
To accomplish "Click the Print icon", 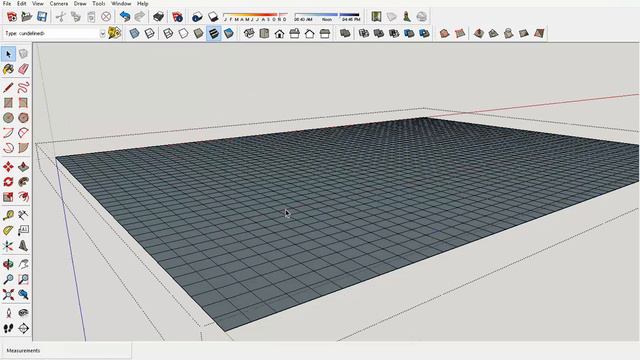I will click(158, 17).
